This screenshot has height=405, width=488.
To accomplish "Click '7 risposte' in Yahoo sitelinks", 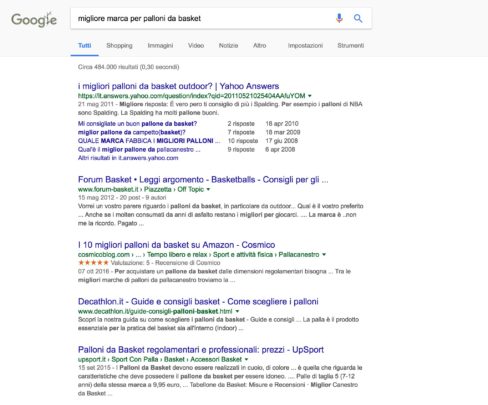I will (x=241, y=132).
